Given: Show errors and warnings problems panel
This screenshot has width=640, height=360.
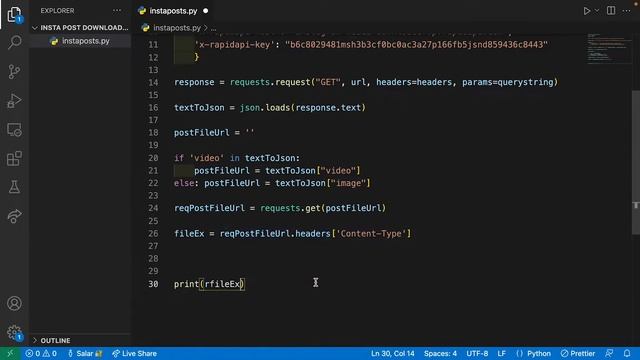Looking at the screenshot, I should [41, 353].
